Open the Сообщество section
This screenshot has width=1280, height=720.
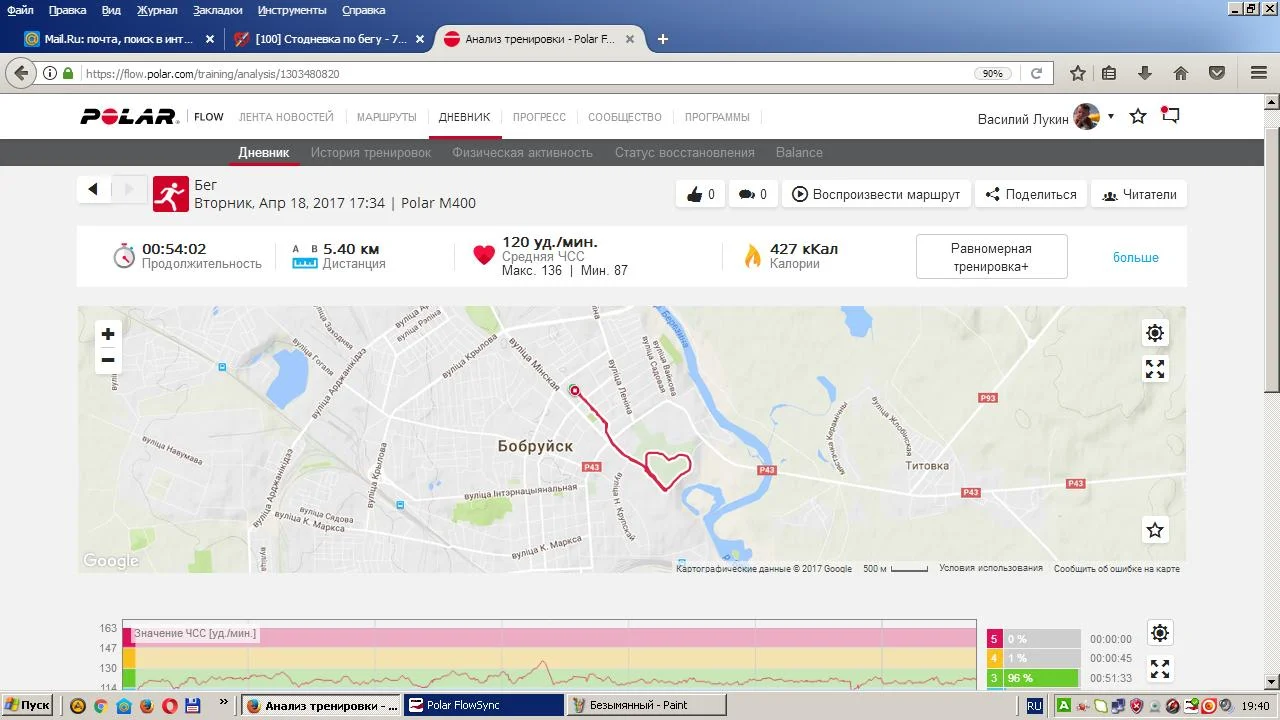(625, 117)
